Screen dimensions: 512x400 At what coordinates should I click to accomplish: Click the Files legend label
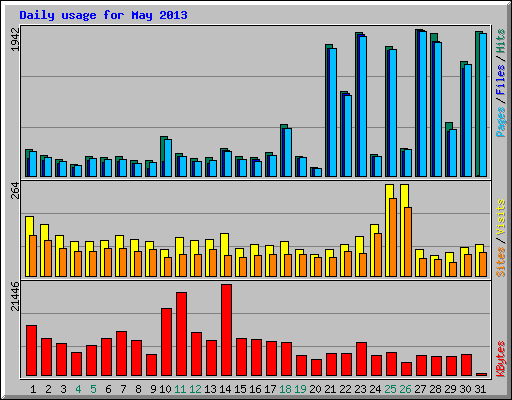[x=501, y=79]
